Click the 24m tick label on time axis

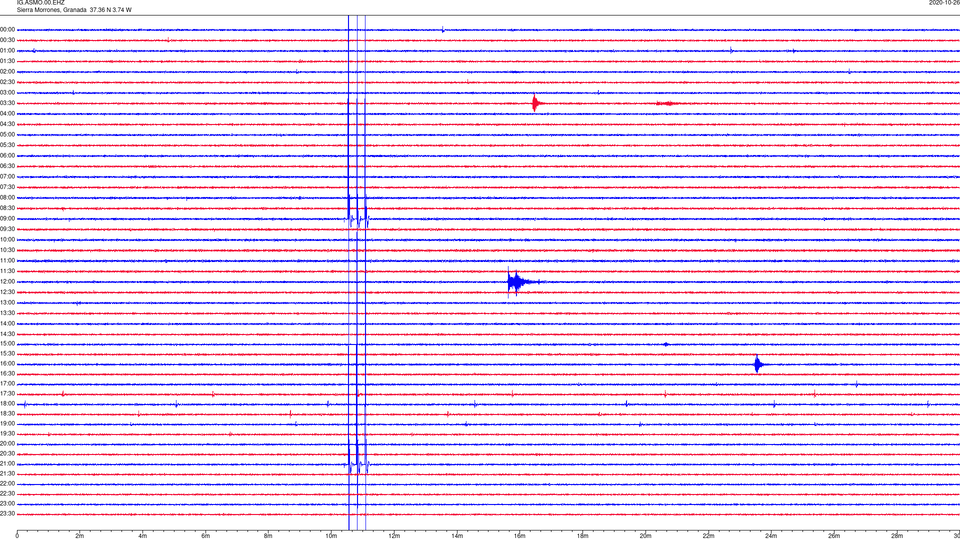point(771,536)
